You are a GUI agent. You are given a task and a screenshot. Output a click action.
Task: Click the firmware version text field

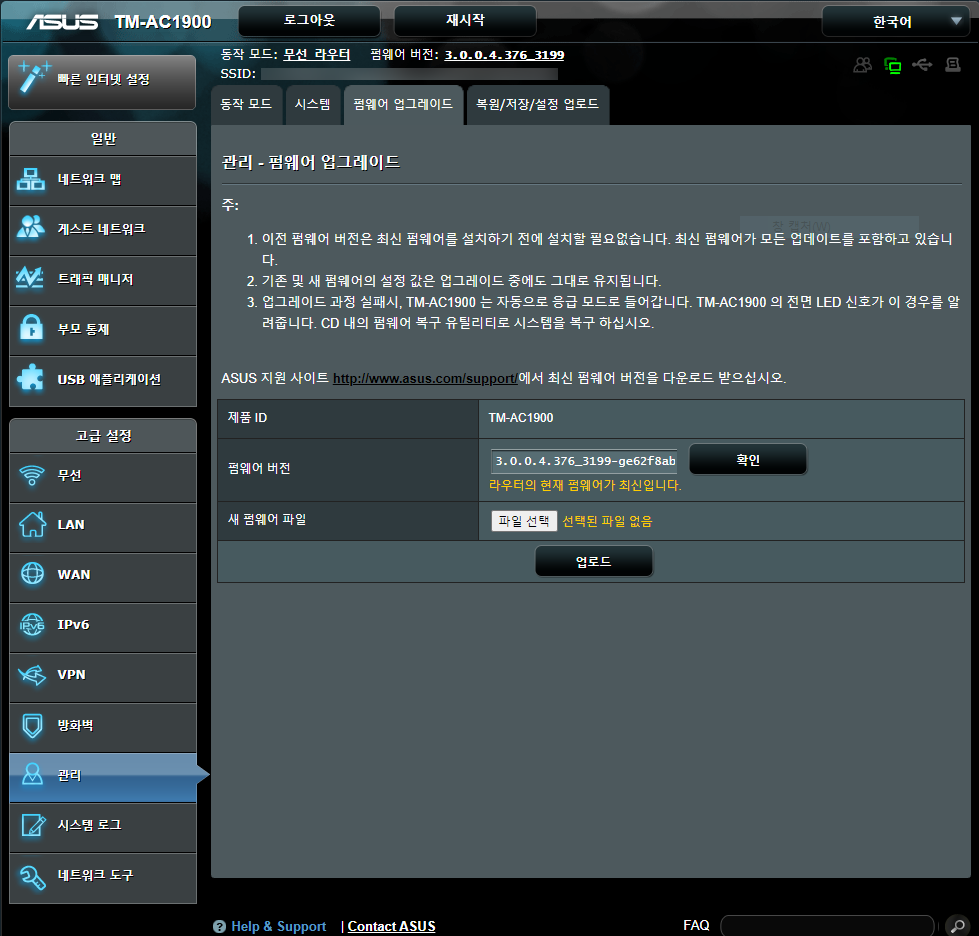click(584, 461)
